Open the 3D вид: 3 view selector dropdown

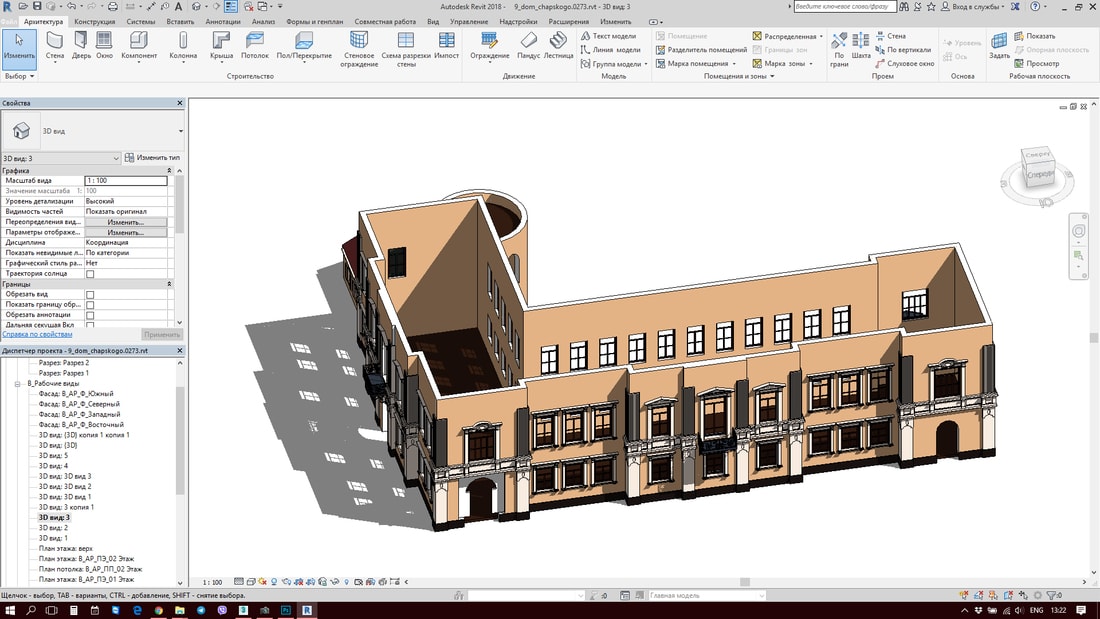pos(116,158)
